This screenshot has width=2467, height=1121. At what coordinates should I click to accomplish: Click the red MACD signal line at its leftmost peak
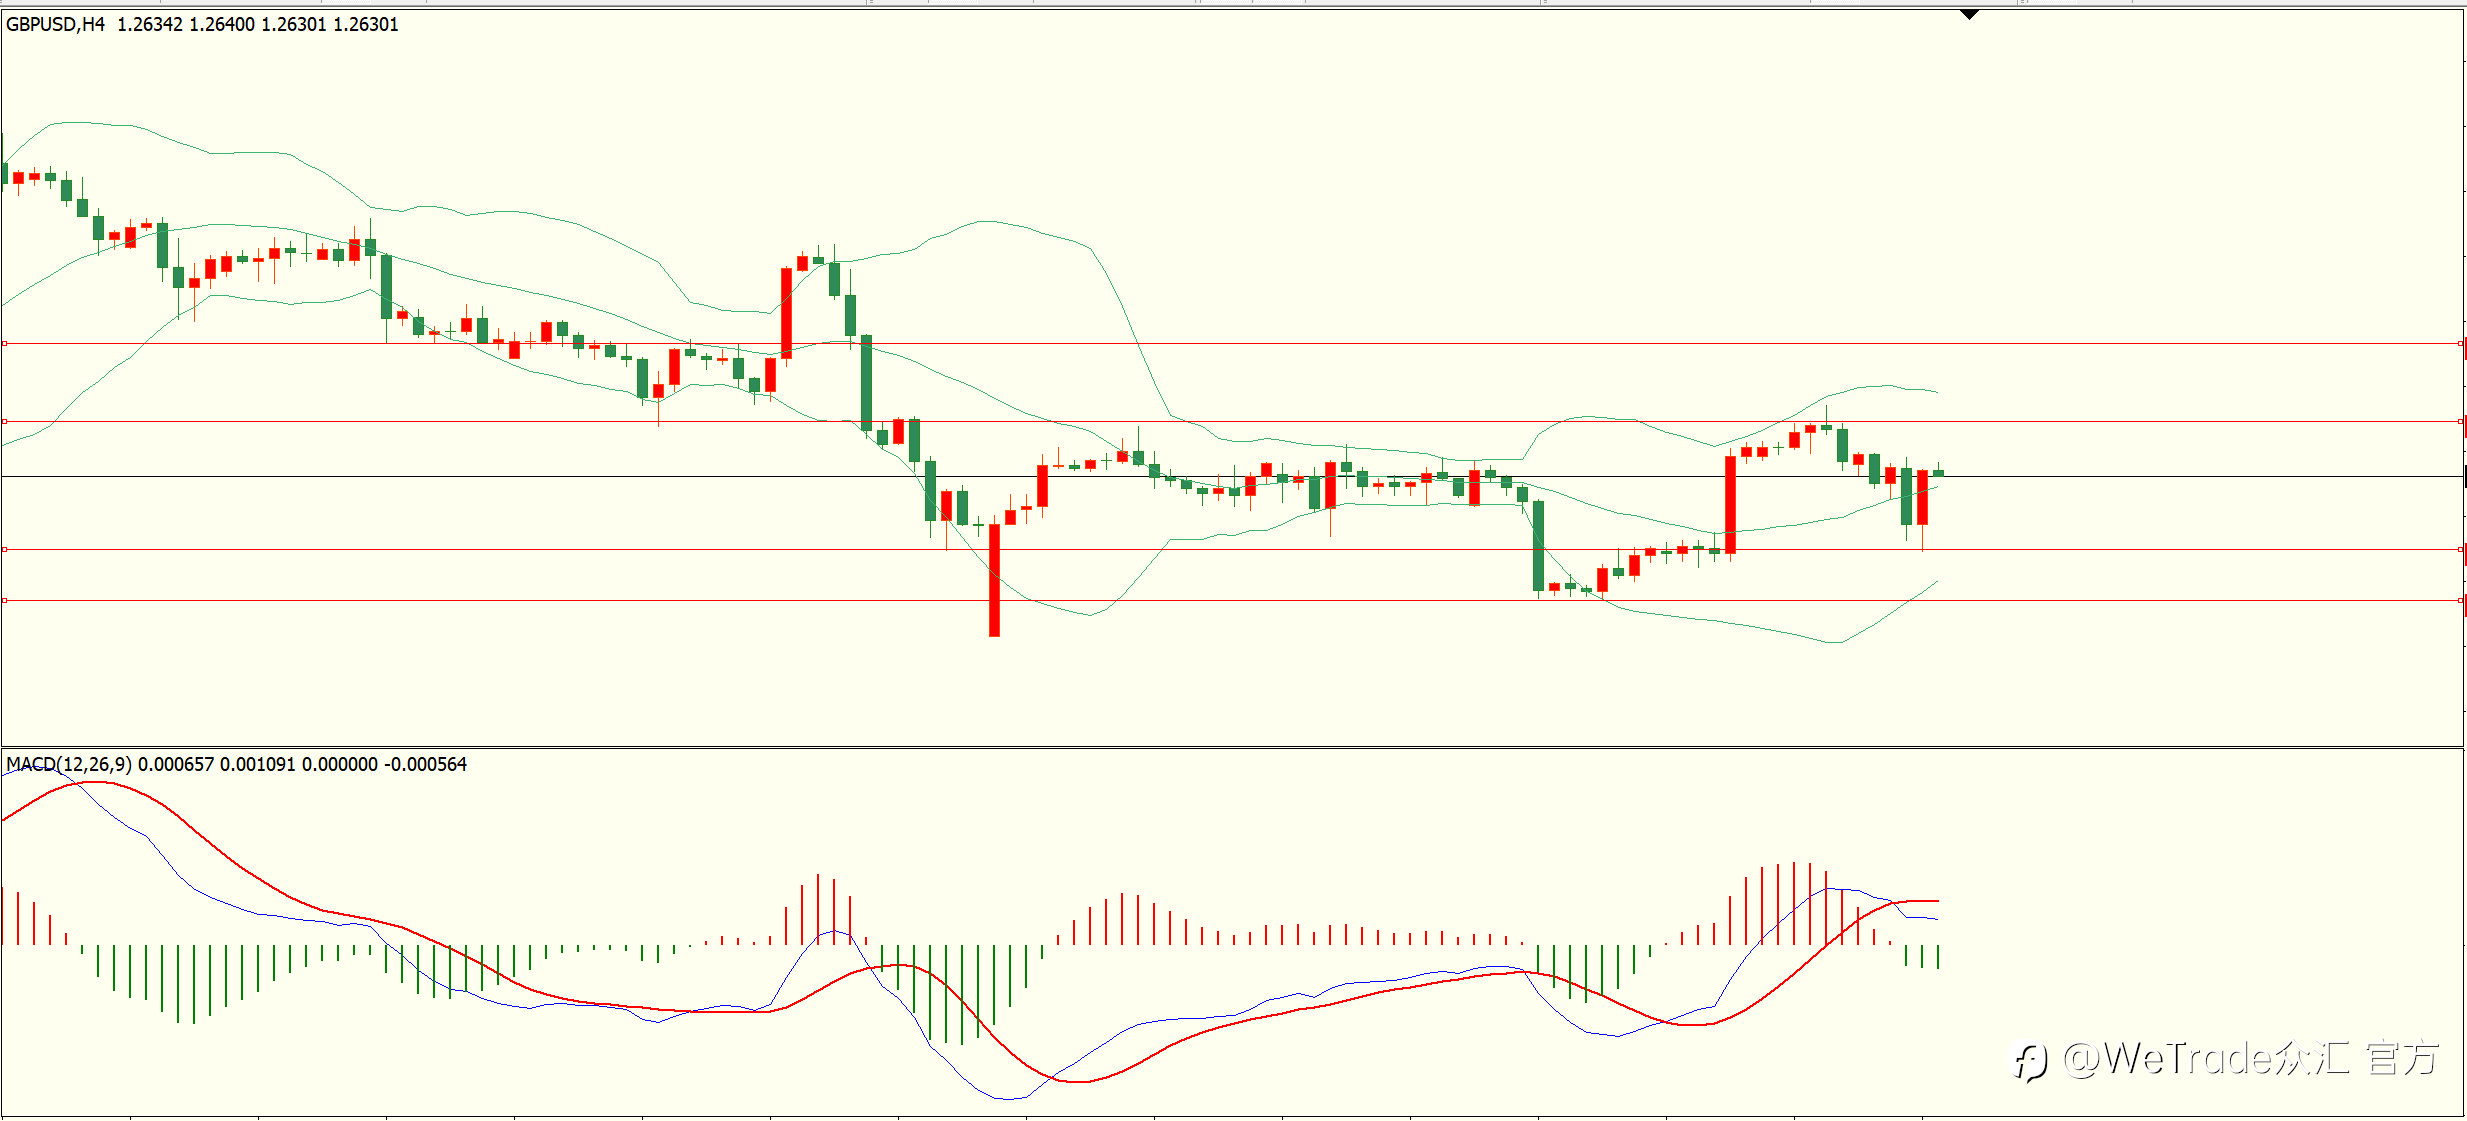pos(95,782)
